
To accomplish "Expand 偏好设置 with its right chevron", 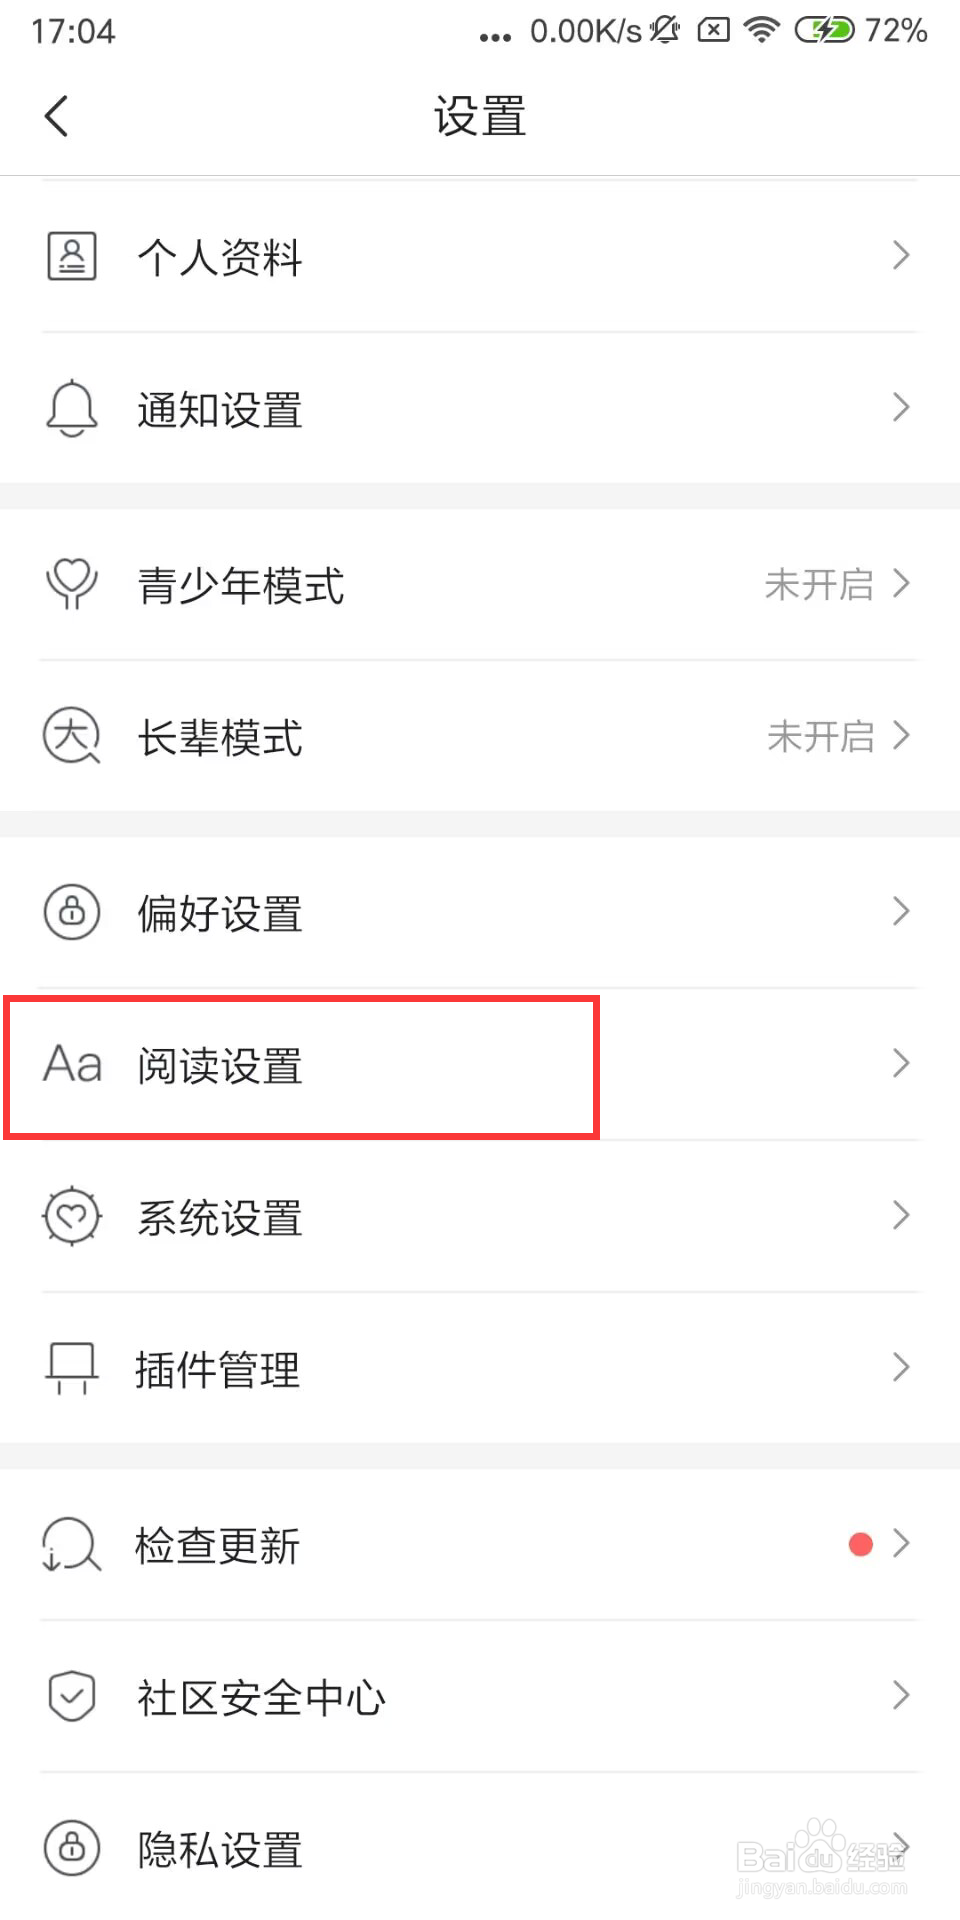I will [x=901, y=912].
